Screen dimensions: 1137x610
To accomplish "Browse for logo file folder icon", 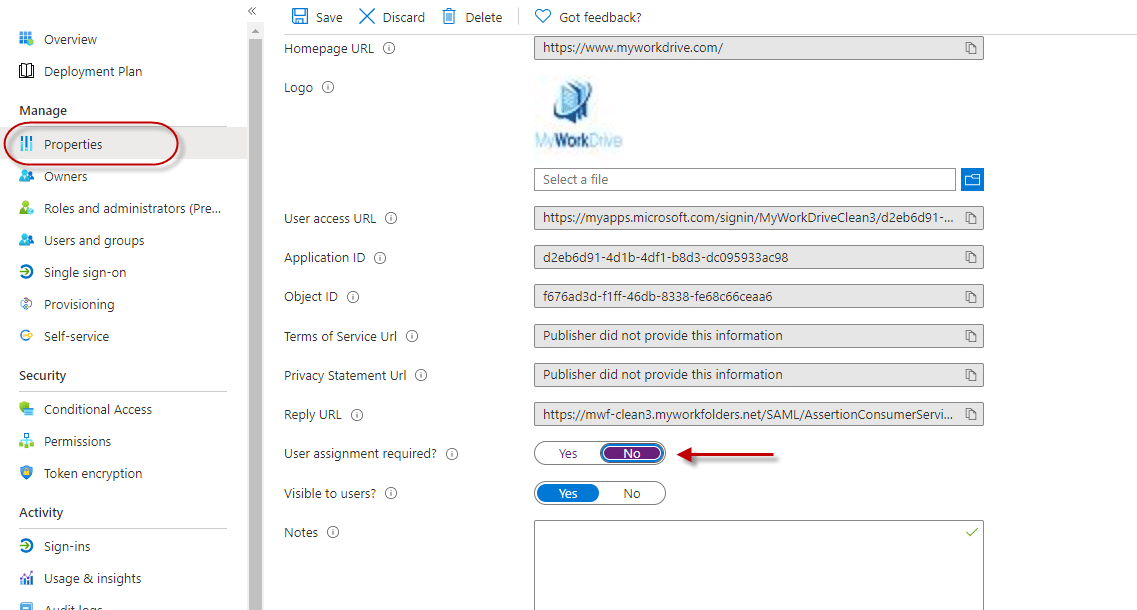I will pos(972,179).
